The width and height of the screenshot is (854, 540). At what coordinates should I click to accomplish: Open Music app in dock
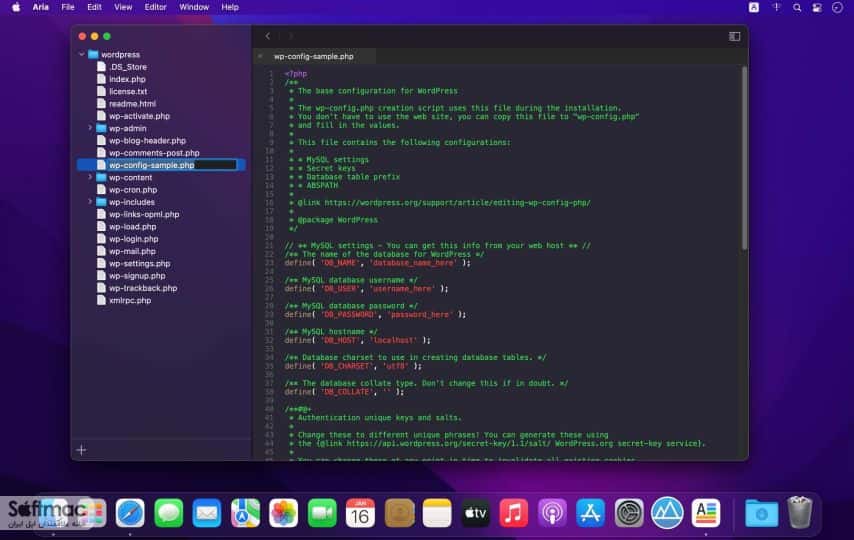coord(513,513)
